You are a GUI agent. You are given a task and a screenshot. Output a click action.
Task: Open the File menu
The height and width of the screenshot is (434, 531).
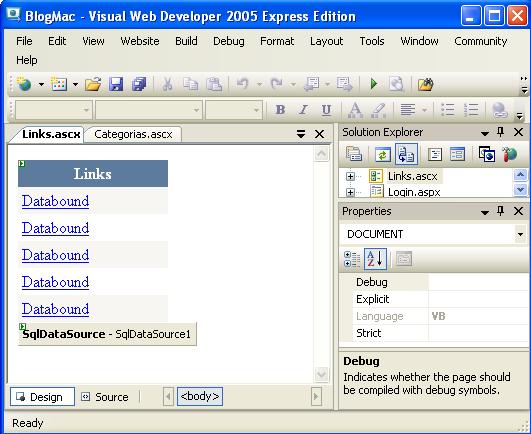point(24,41)
